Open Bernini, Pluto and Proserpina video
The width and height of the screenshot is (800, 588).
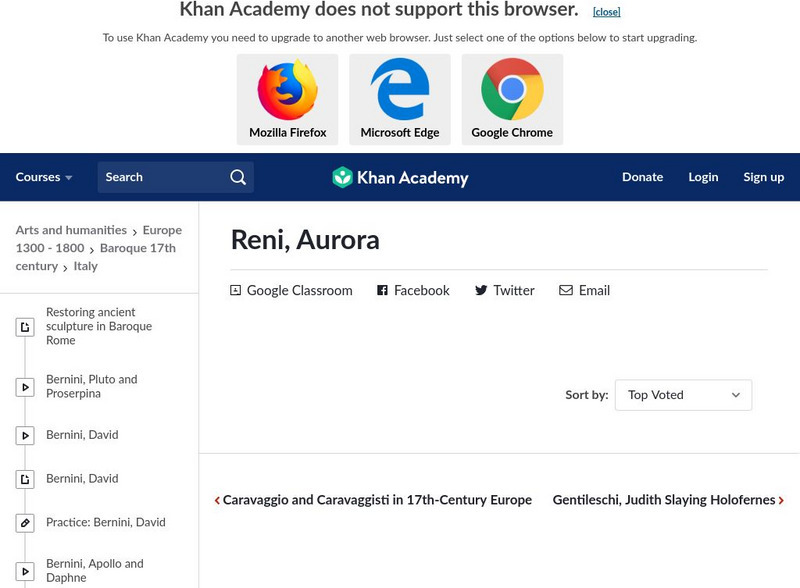[91, 386]
